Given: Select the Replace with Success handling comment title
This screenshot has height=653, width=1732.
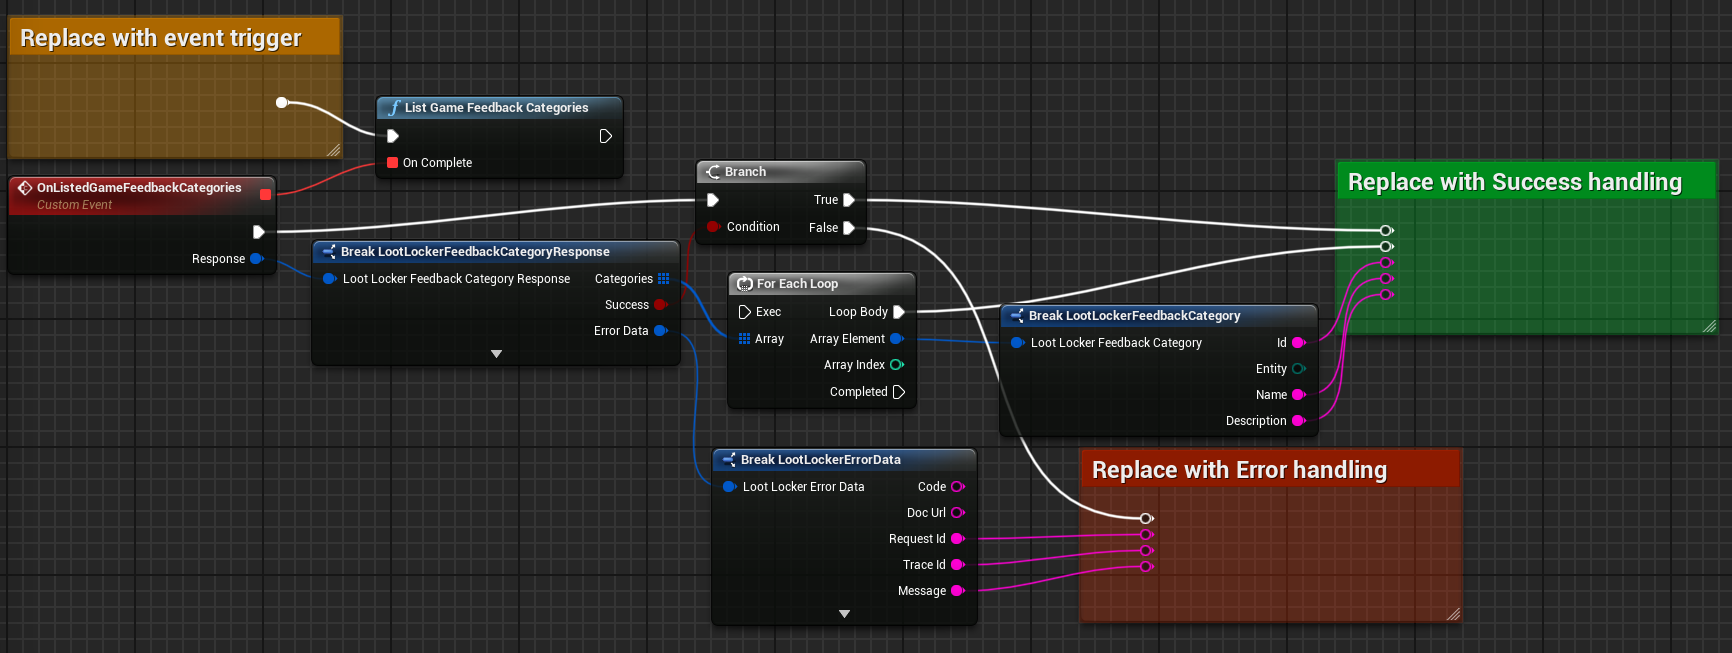Looking at the screenshot, I should point(1514,182).
